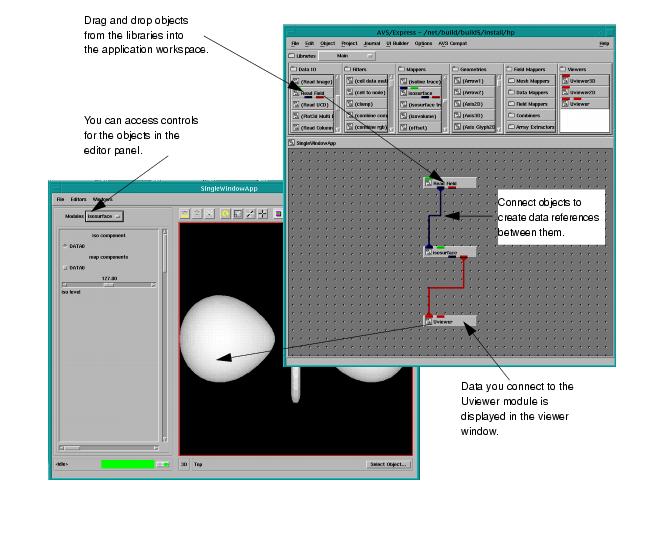Image resolution: width=672 pixels, height=552 pixels.
Task: Select the Uviewer node in the workspace
Action: point(448,322)
